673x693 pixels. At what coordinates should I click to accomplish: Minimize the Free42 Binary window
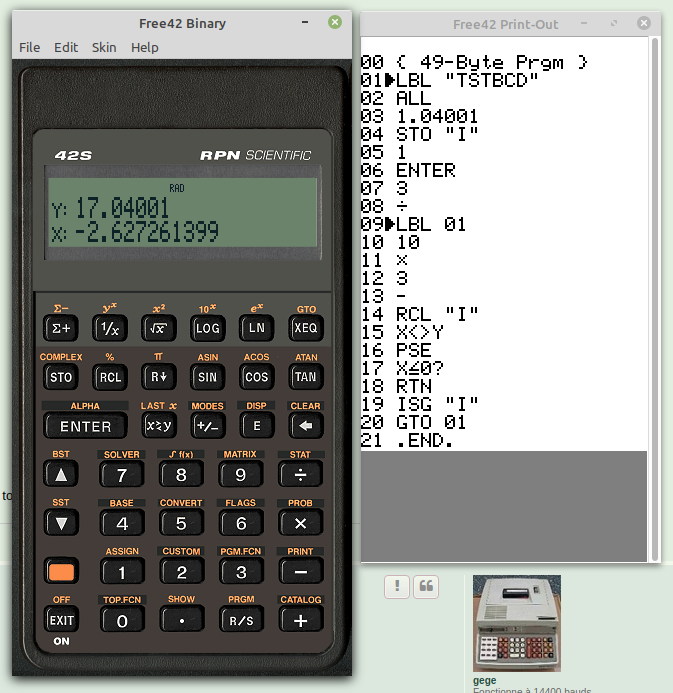click(x=305, y=22)
